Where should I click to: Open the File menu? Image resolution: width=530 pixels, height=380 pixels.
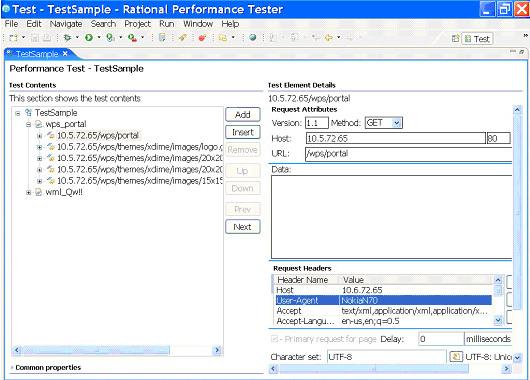click(11, 24)
